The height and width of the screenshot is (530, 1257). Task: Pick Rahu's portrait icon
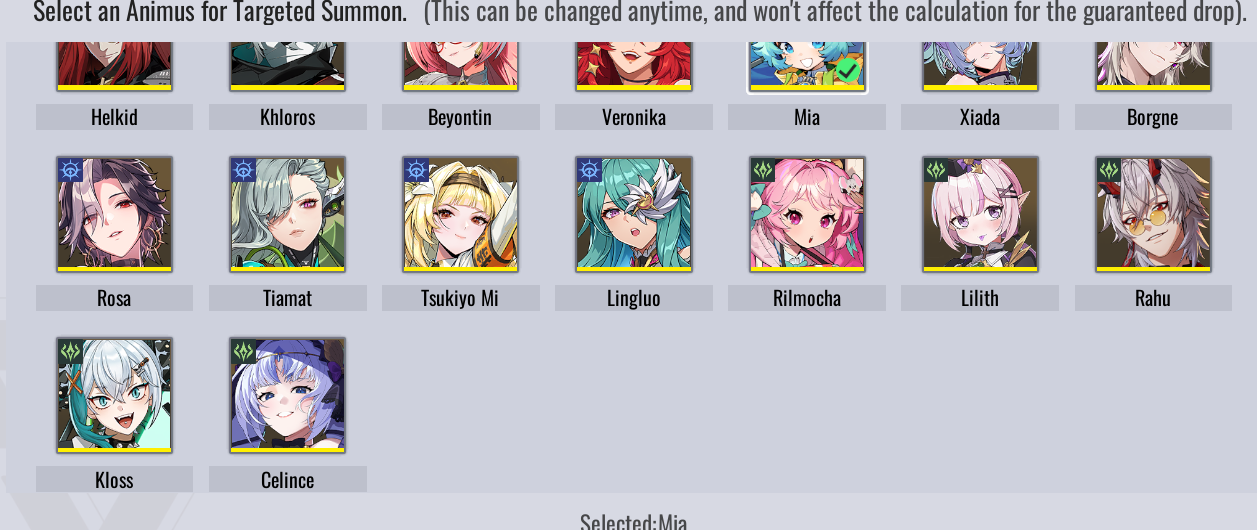click(x=1153, y=214)
